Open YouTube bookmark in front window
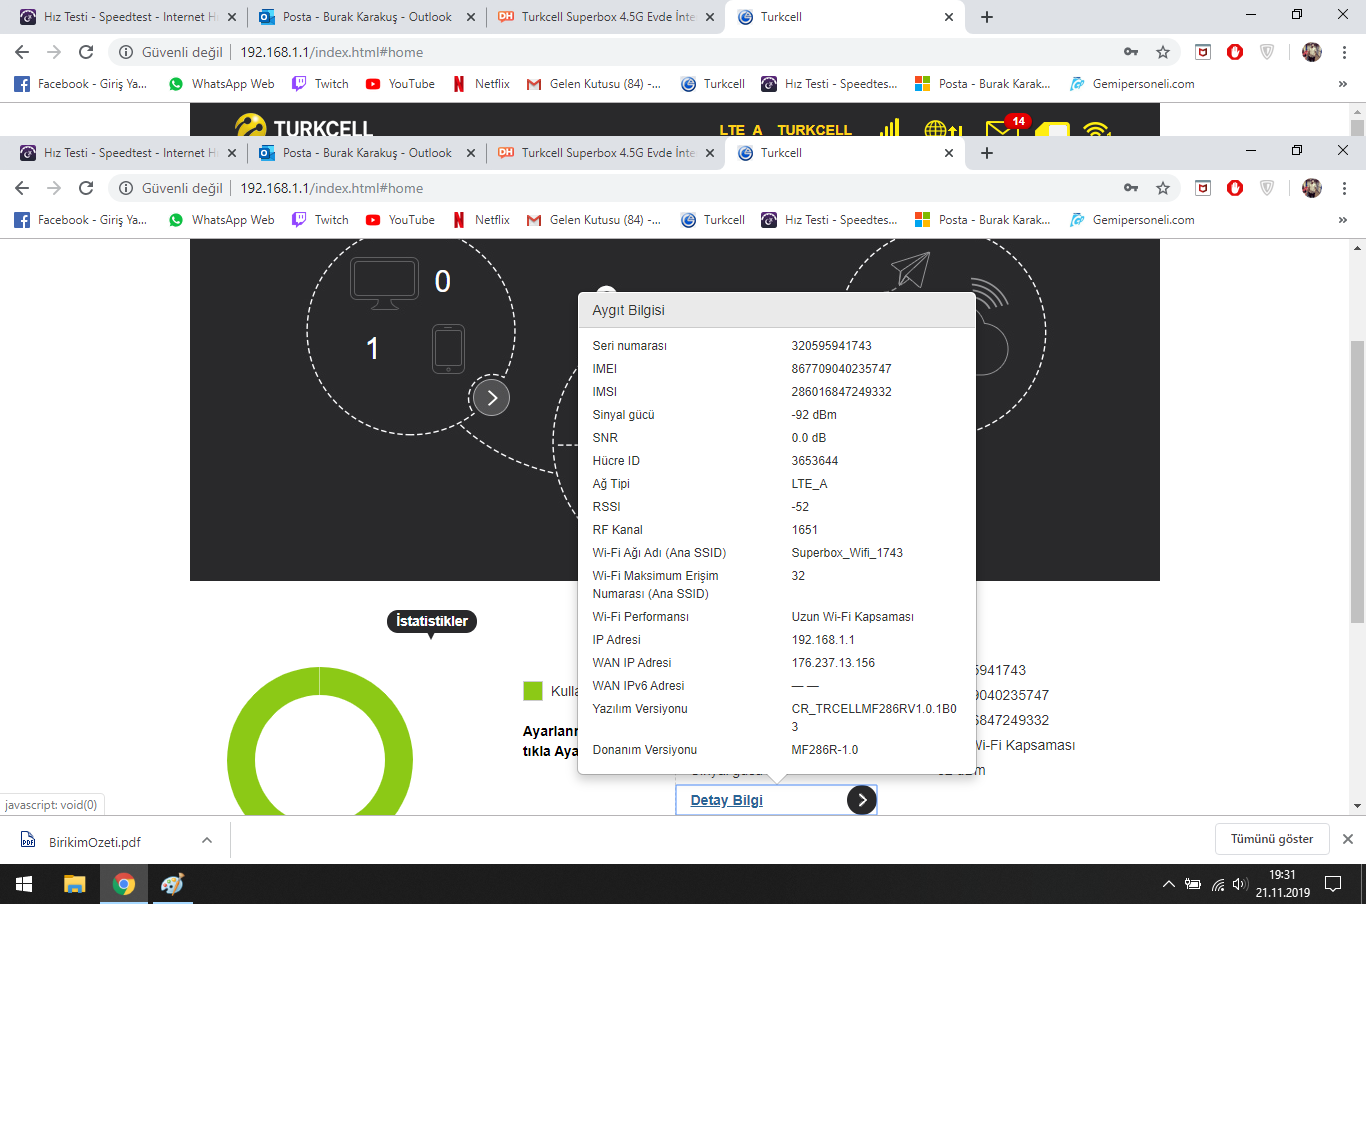This screenshot has height=1130, width=1366. [x=400, y=220]
